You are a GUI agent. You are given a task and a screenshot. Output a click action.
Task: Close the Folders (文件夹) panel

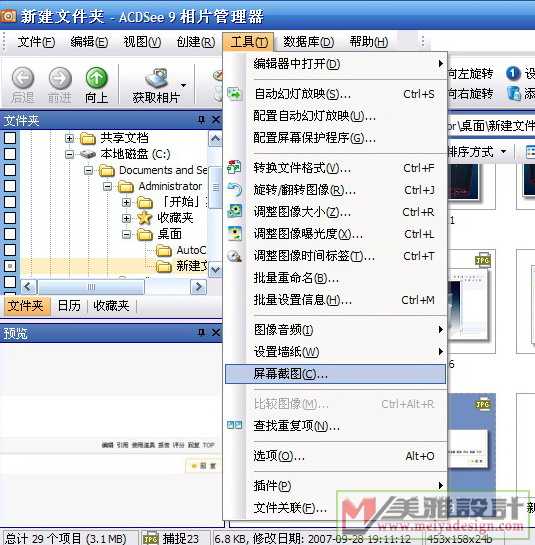(216, 120)
